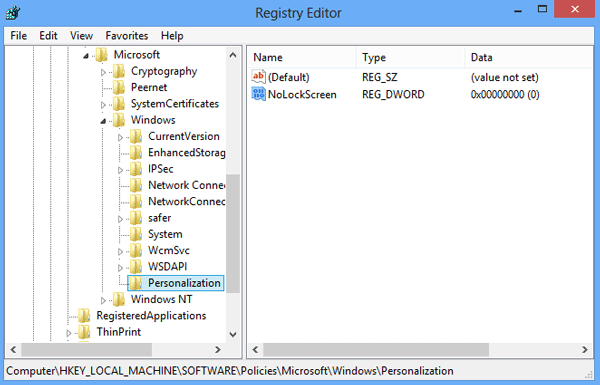This screenshot has width=600, height=385.
Task: Click the registry path in status bar
Action: tap(230, 371)
